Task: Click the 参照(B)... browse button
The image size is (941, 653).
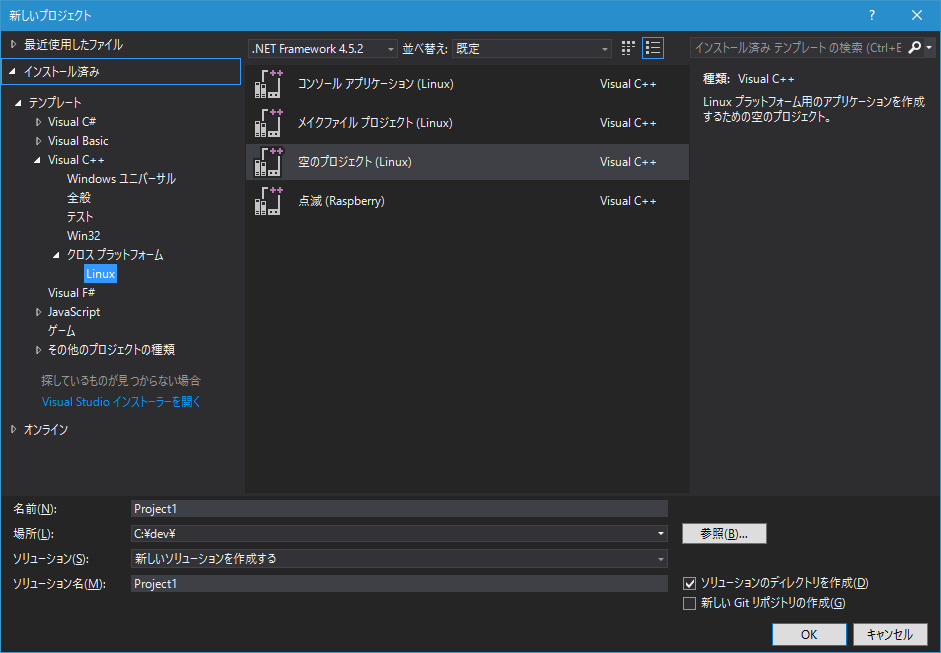Action: (724, 534)
